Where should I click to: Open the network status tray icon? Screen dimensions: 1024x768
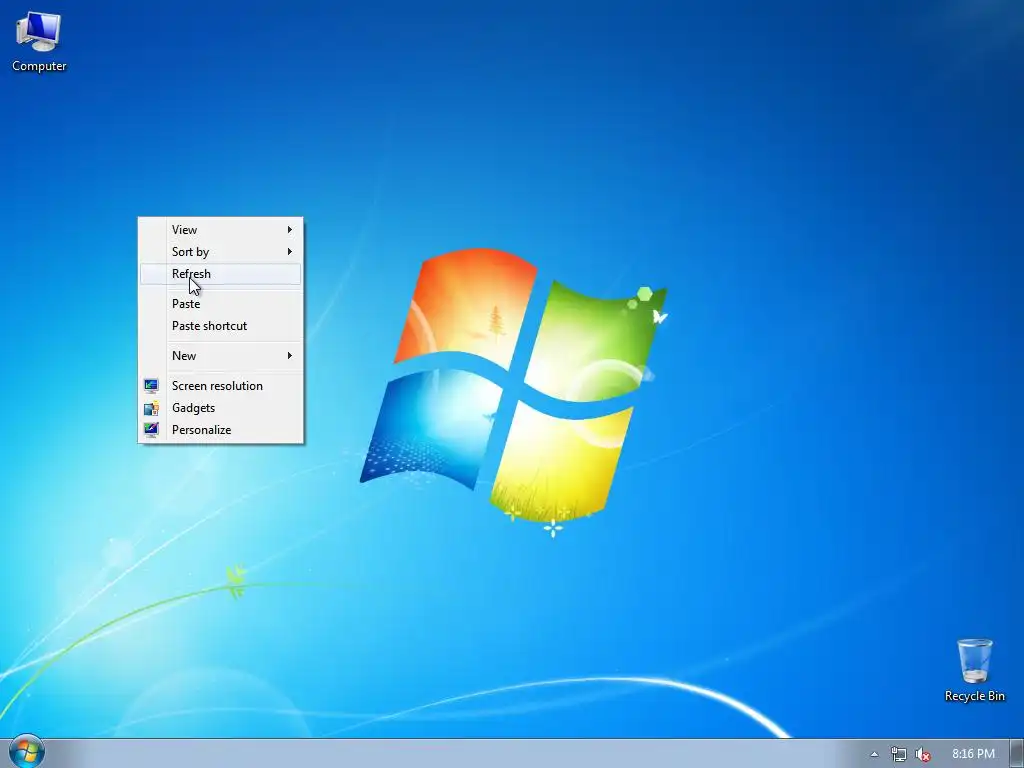pyautogui.click(x=899, y=754)
